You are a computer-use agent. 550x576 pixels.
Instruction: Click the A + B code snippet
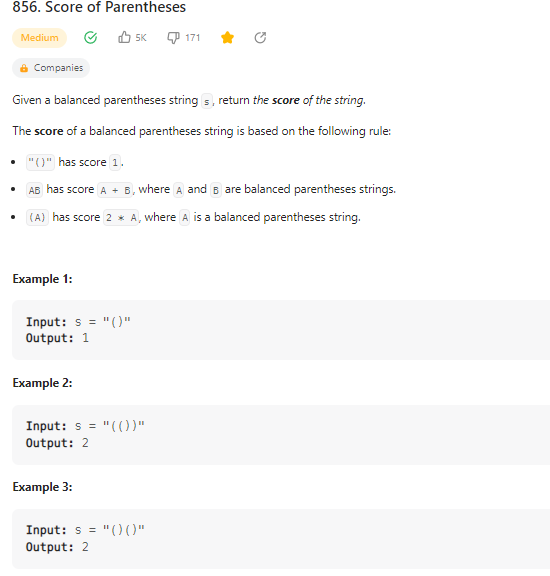[115, 190]
